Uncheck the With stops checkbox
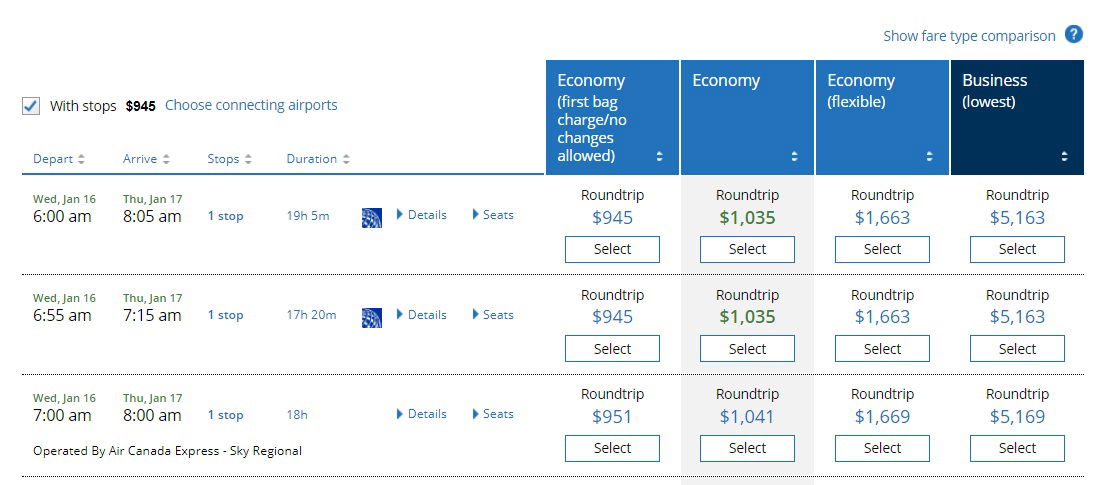This screenshot has width=1115, height=485. pos(31,106)
